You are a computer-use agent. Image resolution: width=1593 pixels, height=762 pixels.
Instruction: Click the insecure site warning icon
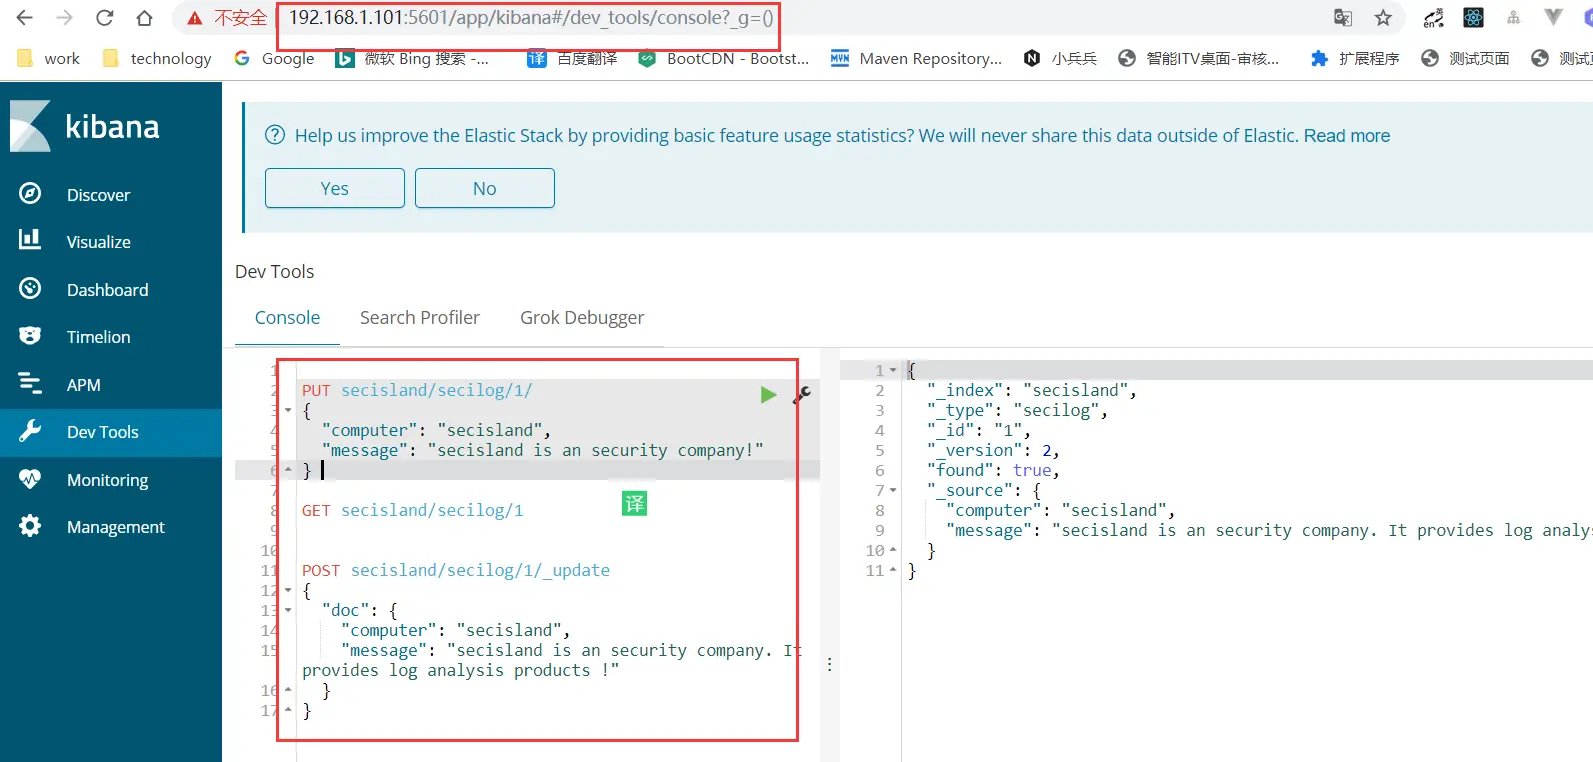click(195, 18)
